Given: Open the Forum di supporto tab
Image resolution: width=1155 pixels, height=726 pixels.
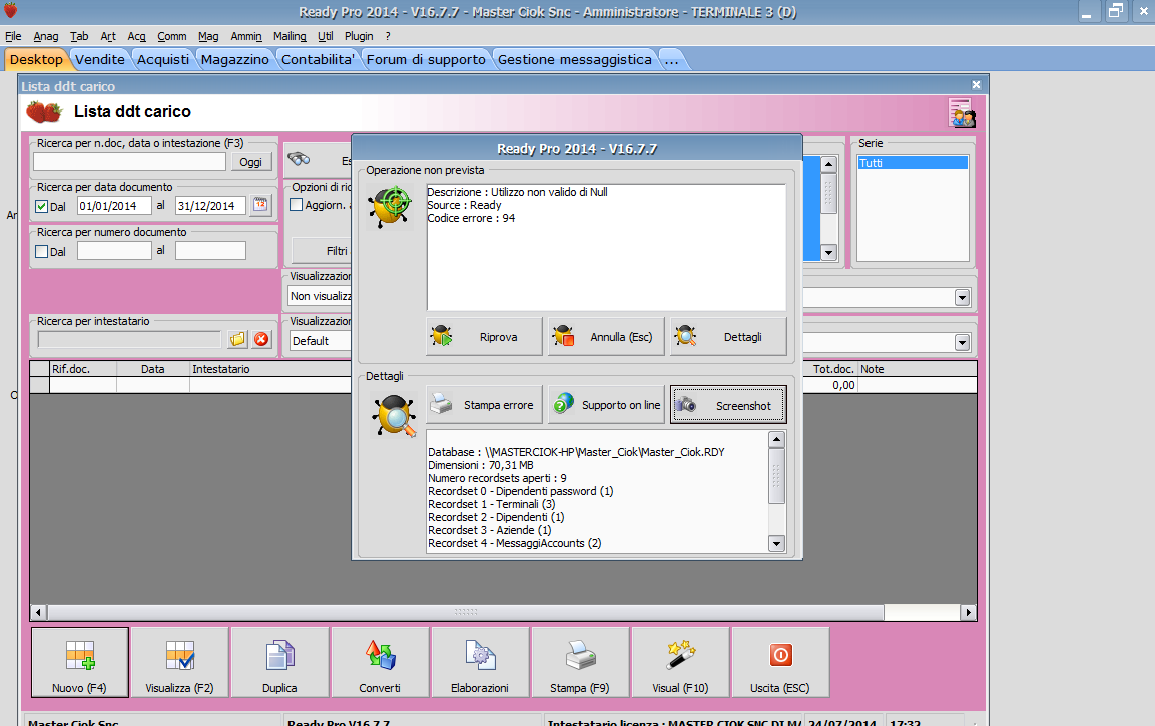Looking at the screenshot, I should click(x=426, y=60).
